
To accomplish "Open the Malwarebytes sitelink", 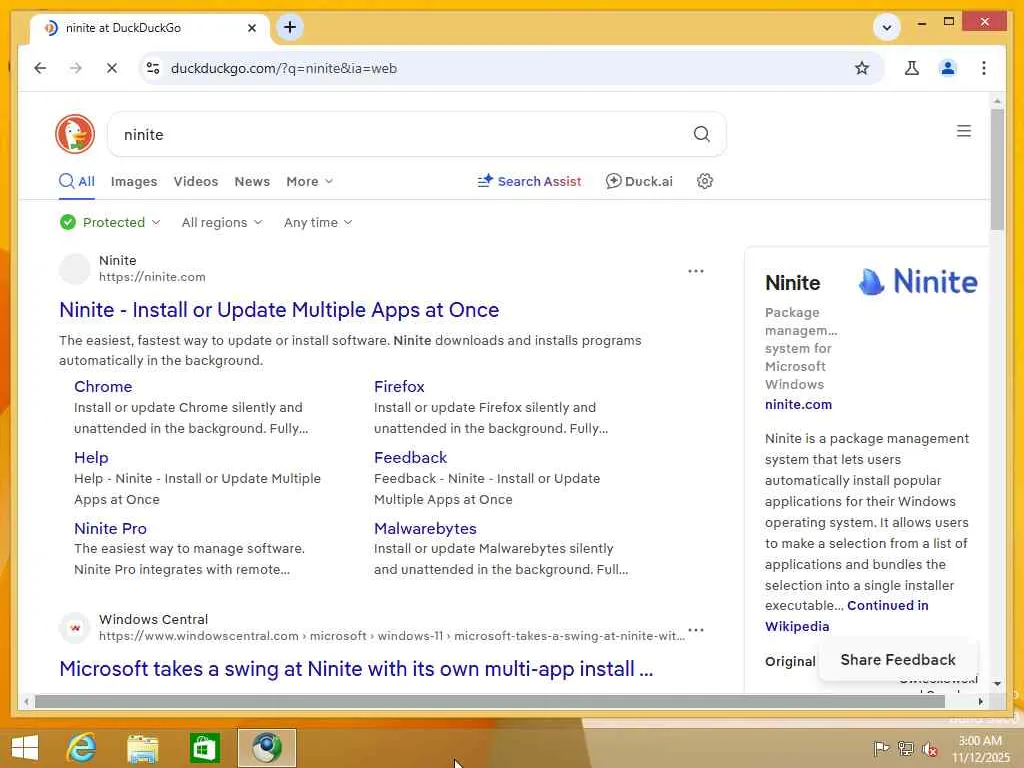I will 425,528.
